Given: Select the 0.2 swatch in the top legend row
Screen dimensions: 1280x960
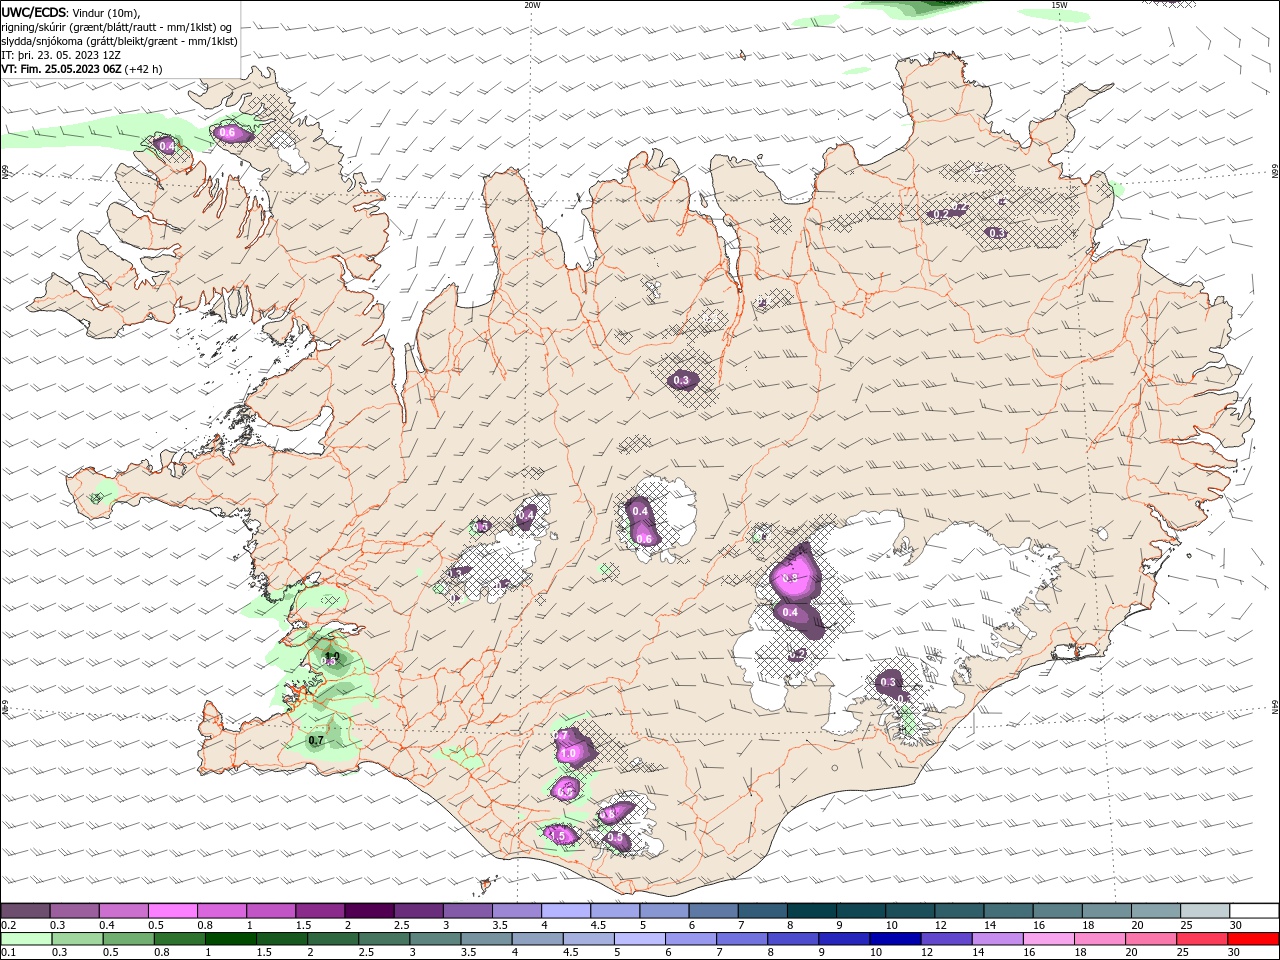Looking at the screenshot, I should pos(25,911).
